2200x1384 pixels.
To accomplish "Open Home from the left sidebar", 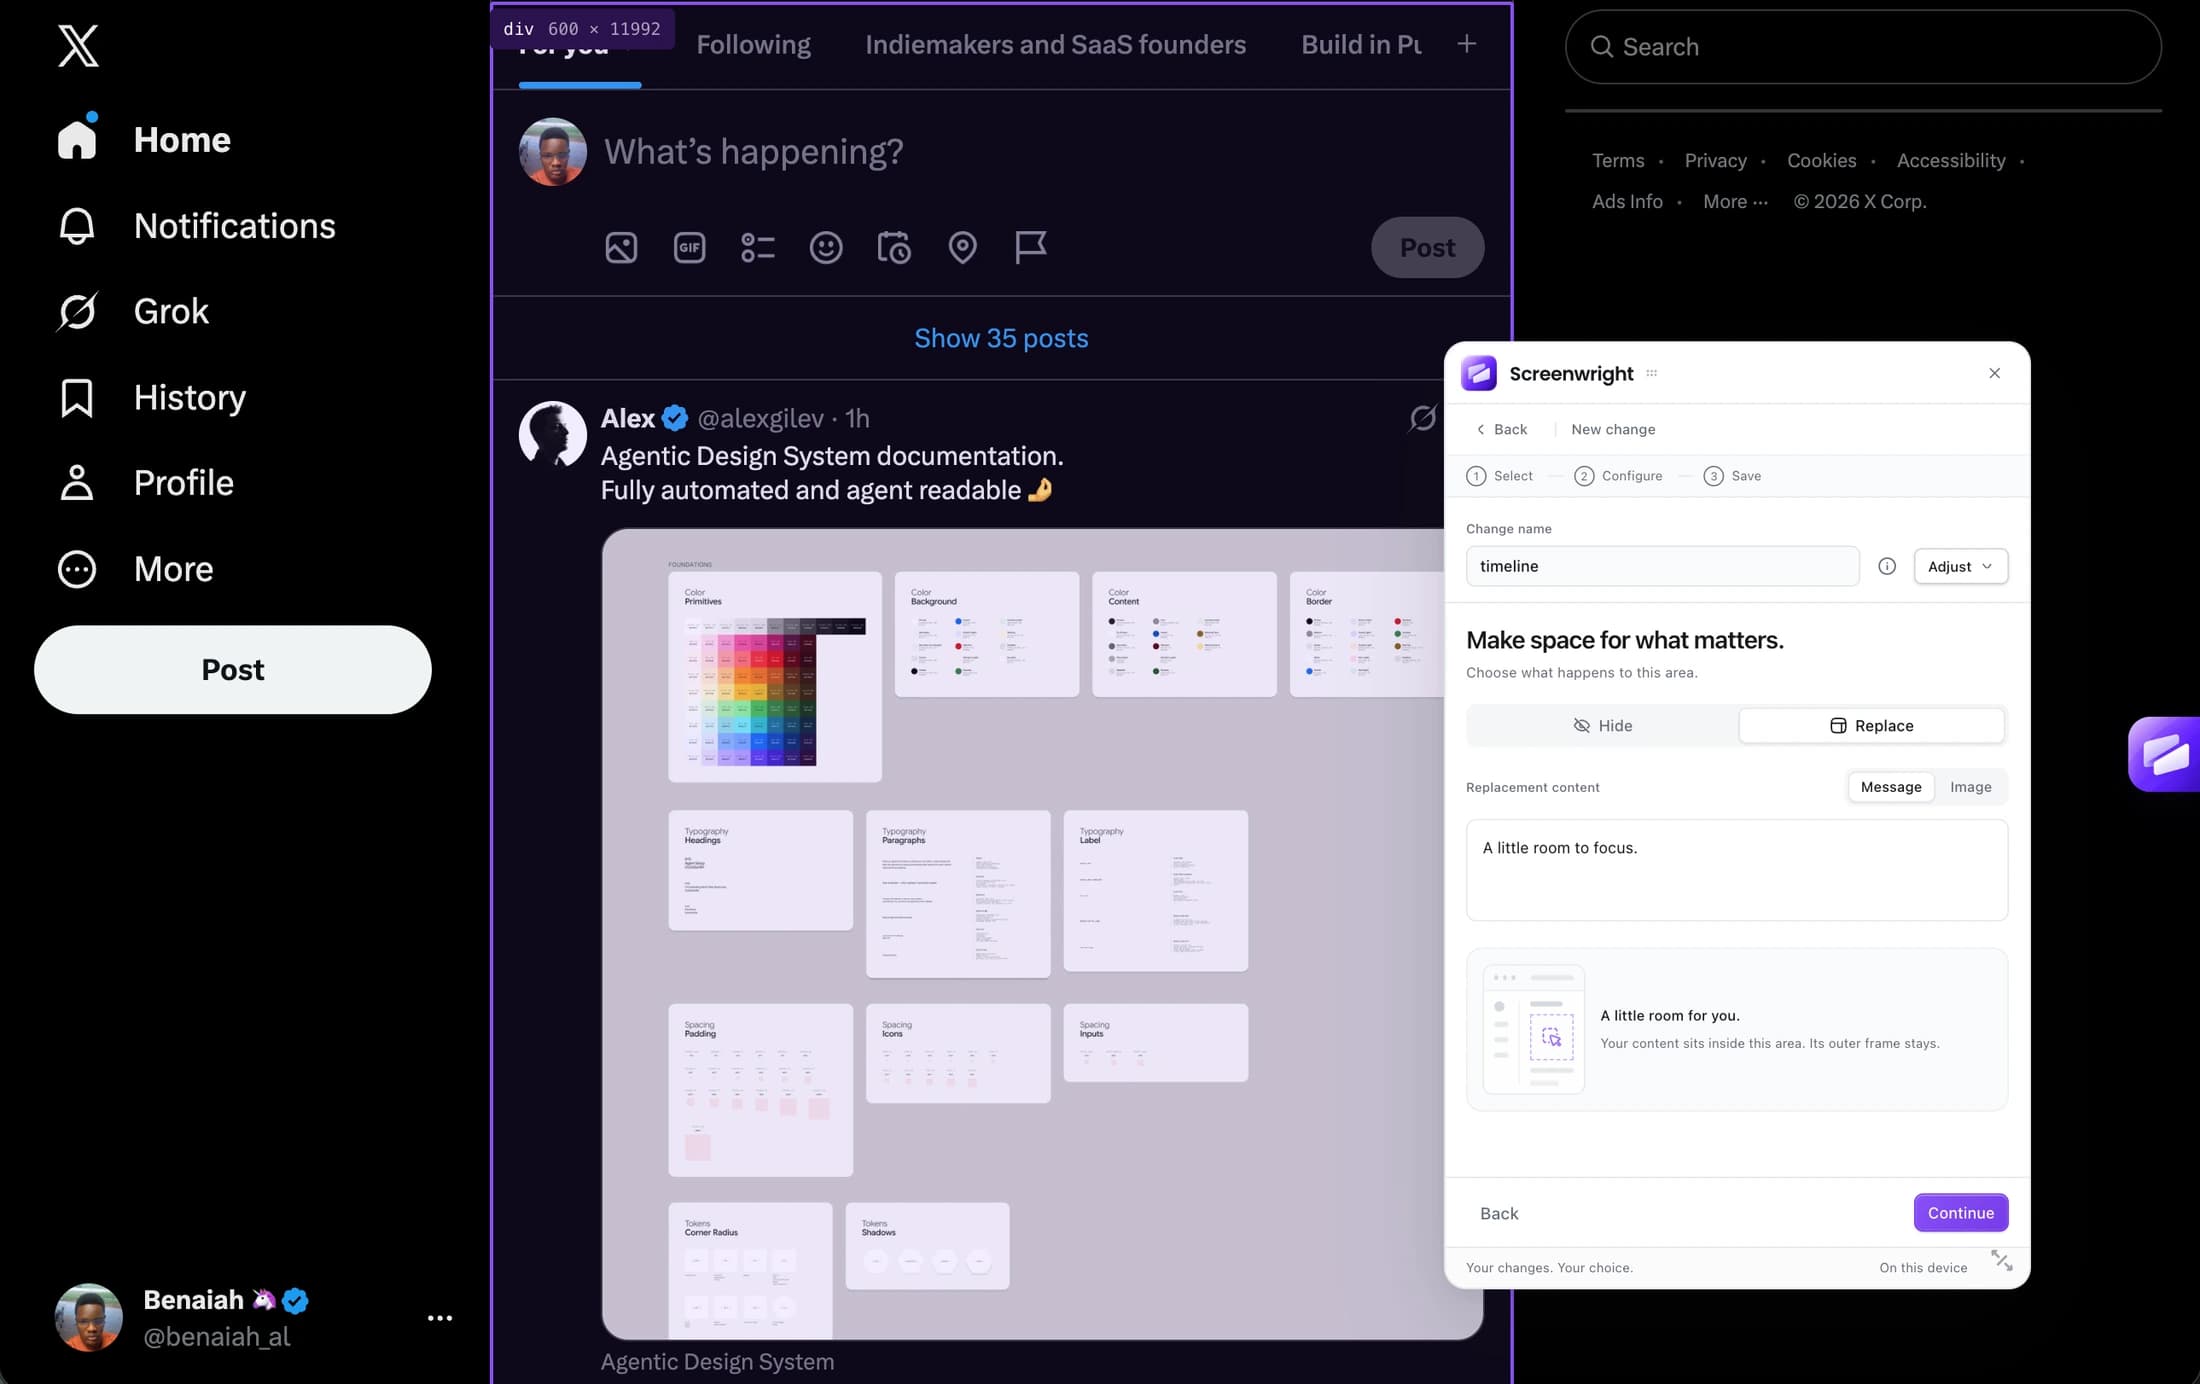I will [144, 140].
